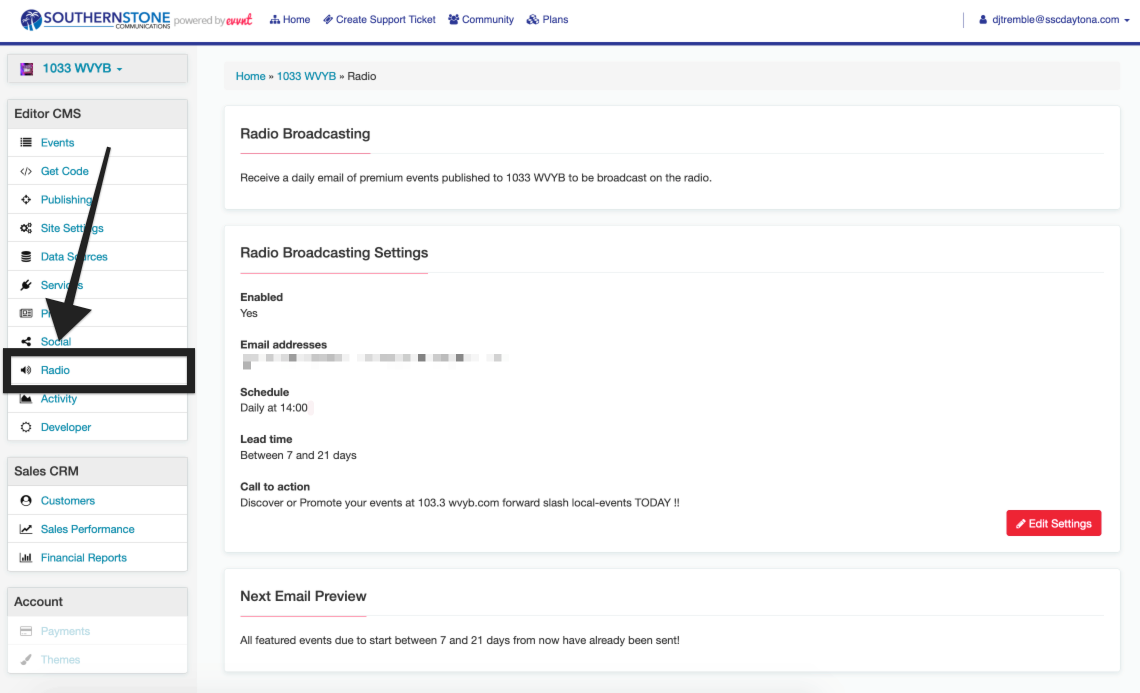The width and height of the screenshot is (1140, 693).
Task: Click the Lead time value Between 7 and 21 days
Action: point(298,455)
